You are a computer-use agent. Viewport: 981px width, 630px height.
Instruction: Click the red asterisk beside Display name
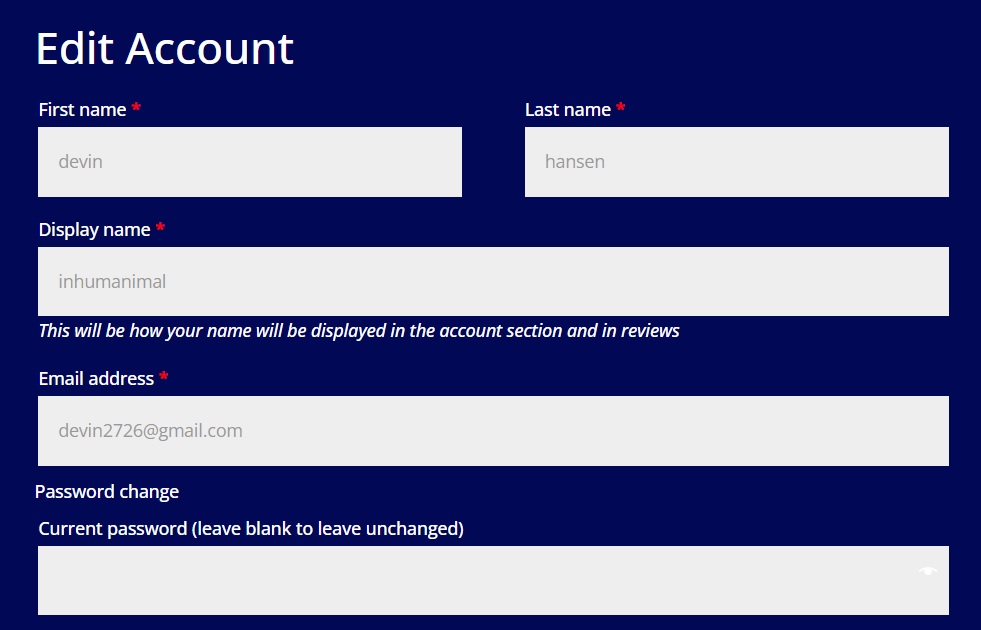[160, 227]
